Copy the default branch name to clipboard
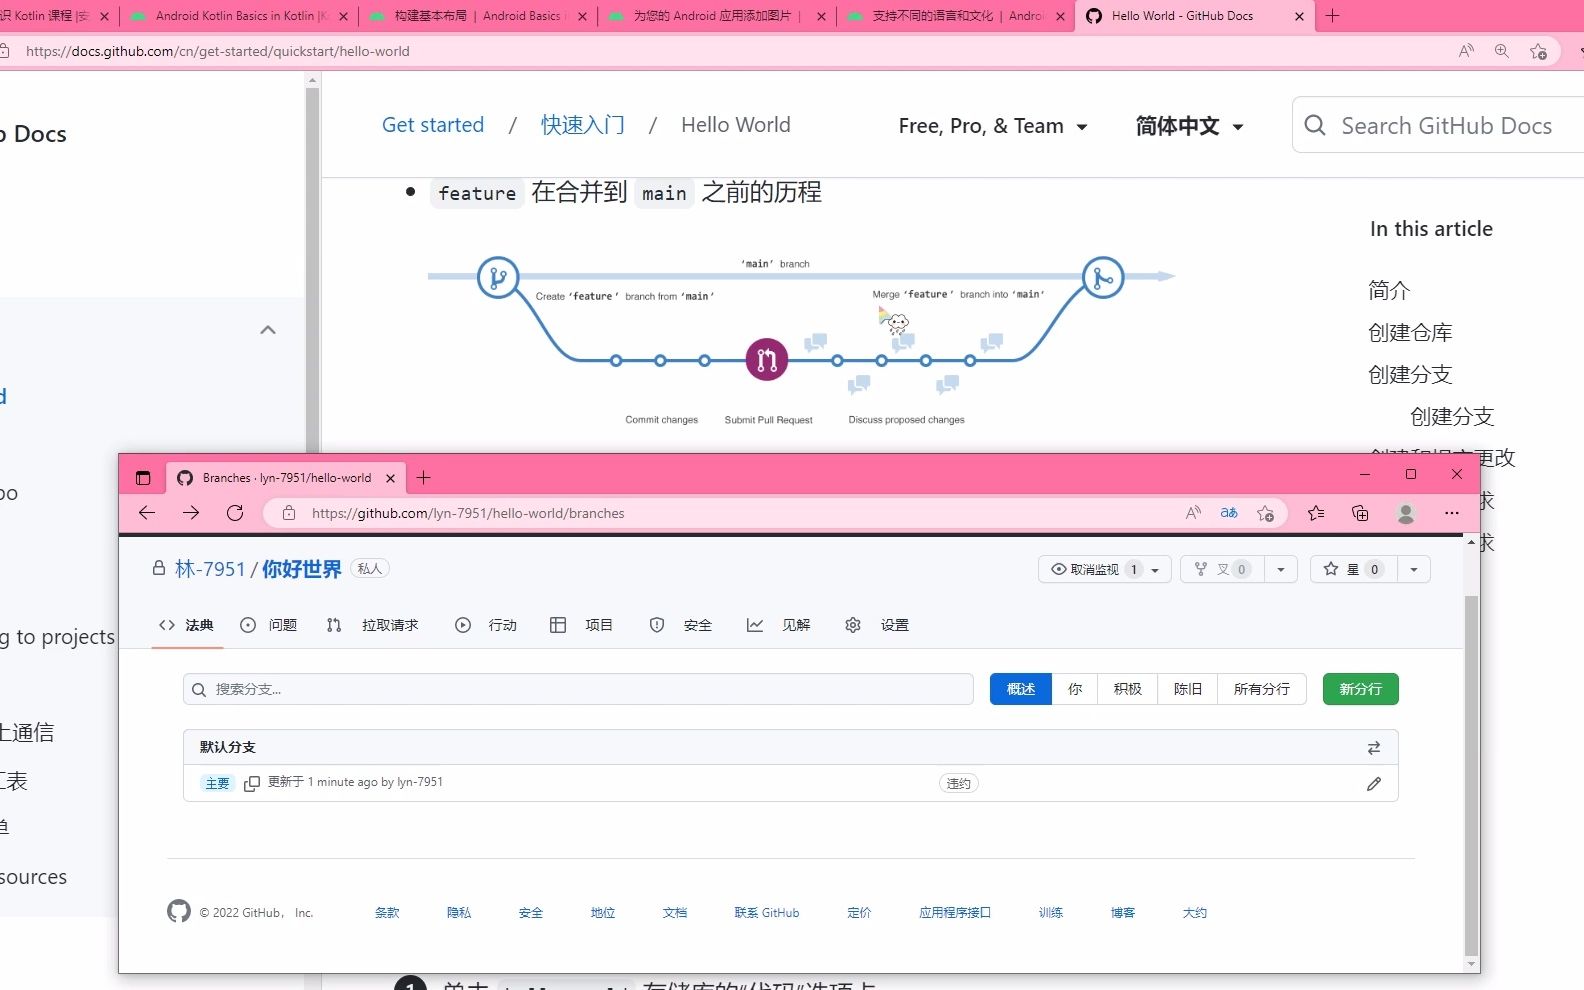The width and height of the screenshot is (1584, 990). coord(252,783)
